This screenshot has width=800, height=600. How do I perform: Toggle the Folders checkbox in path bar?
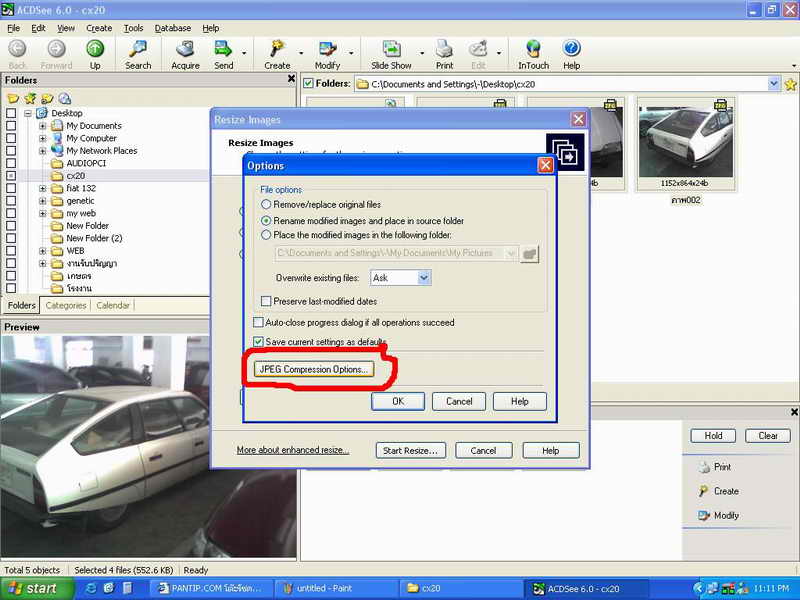click(308, 83)
